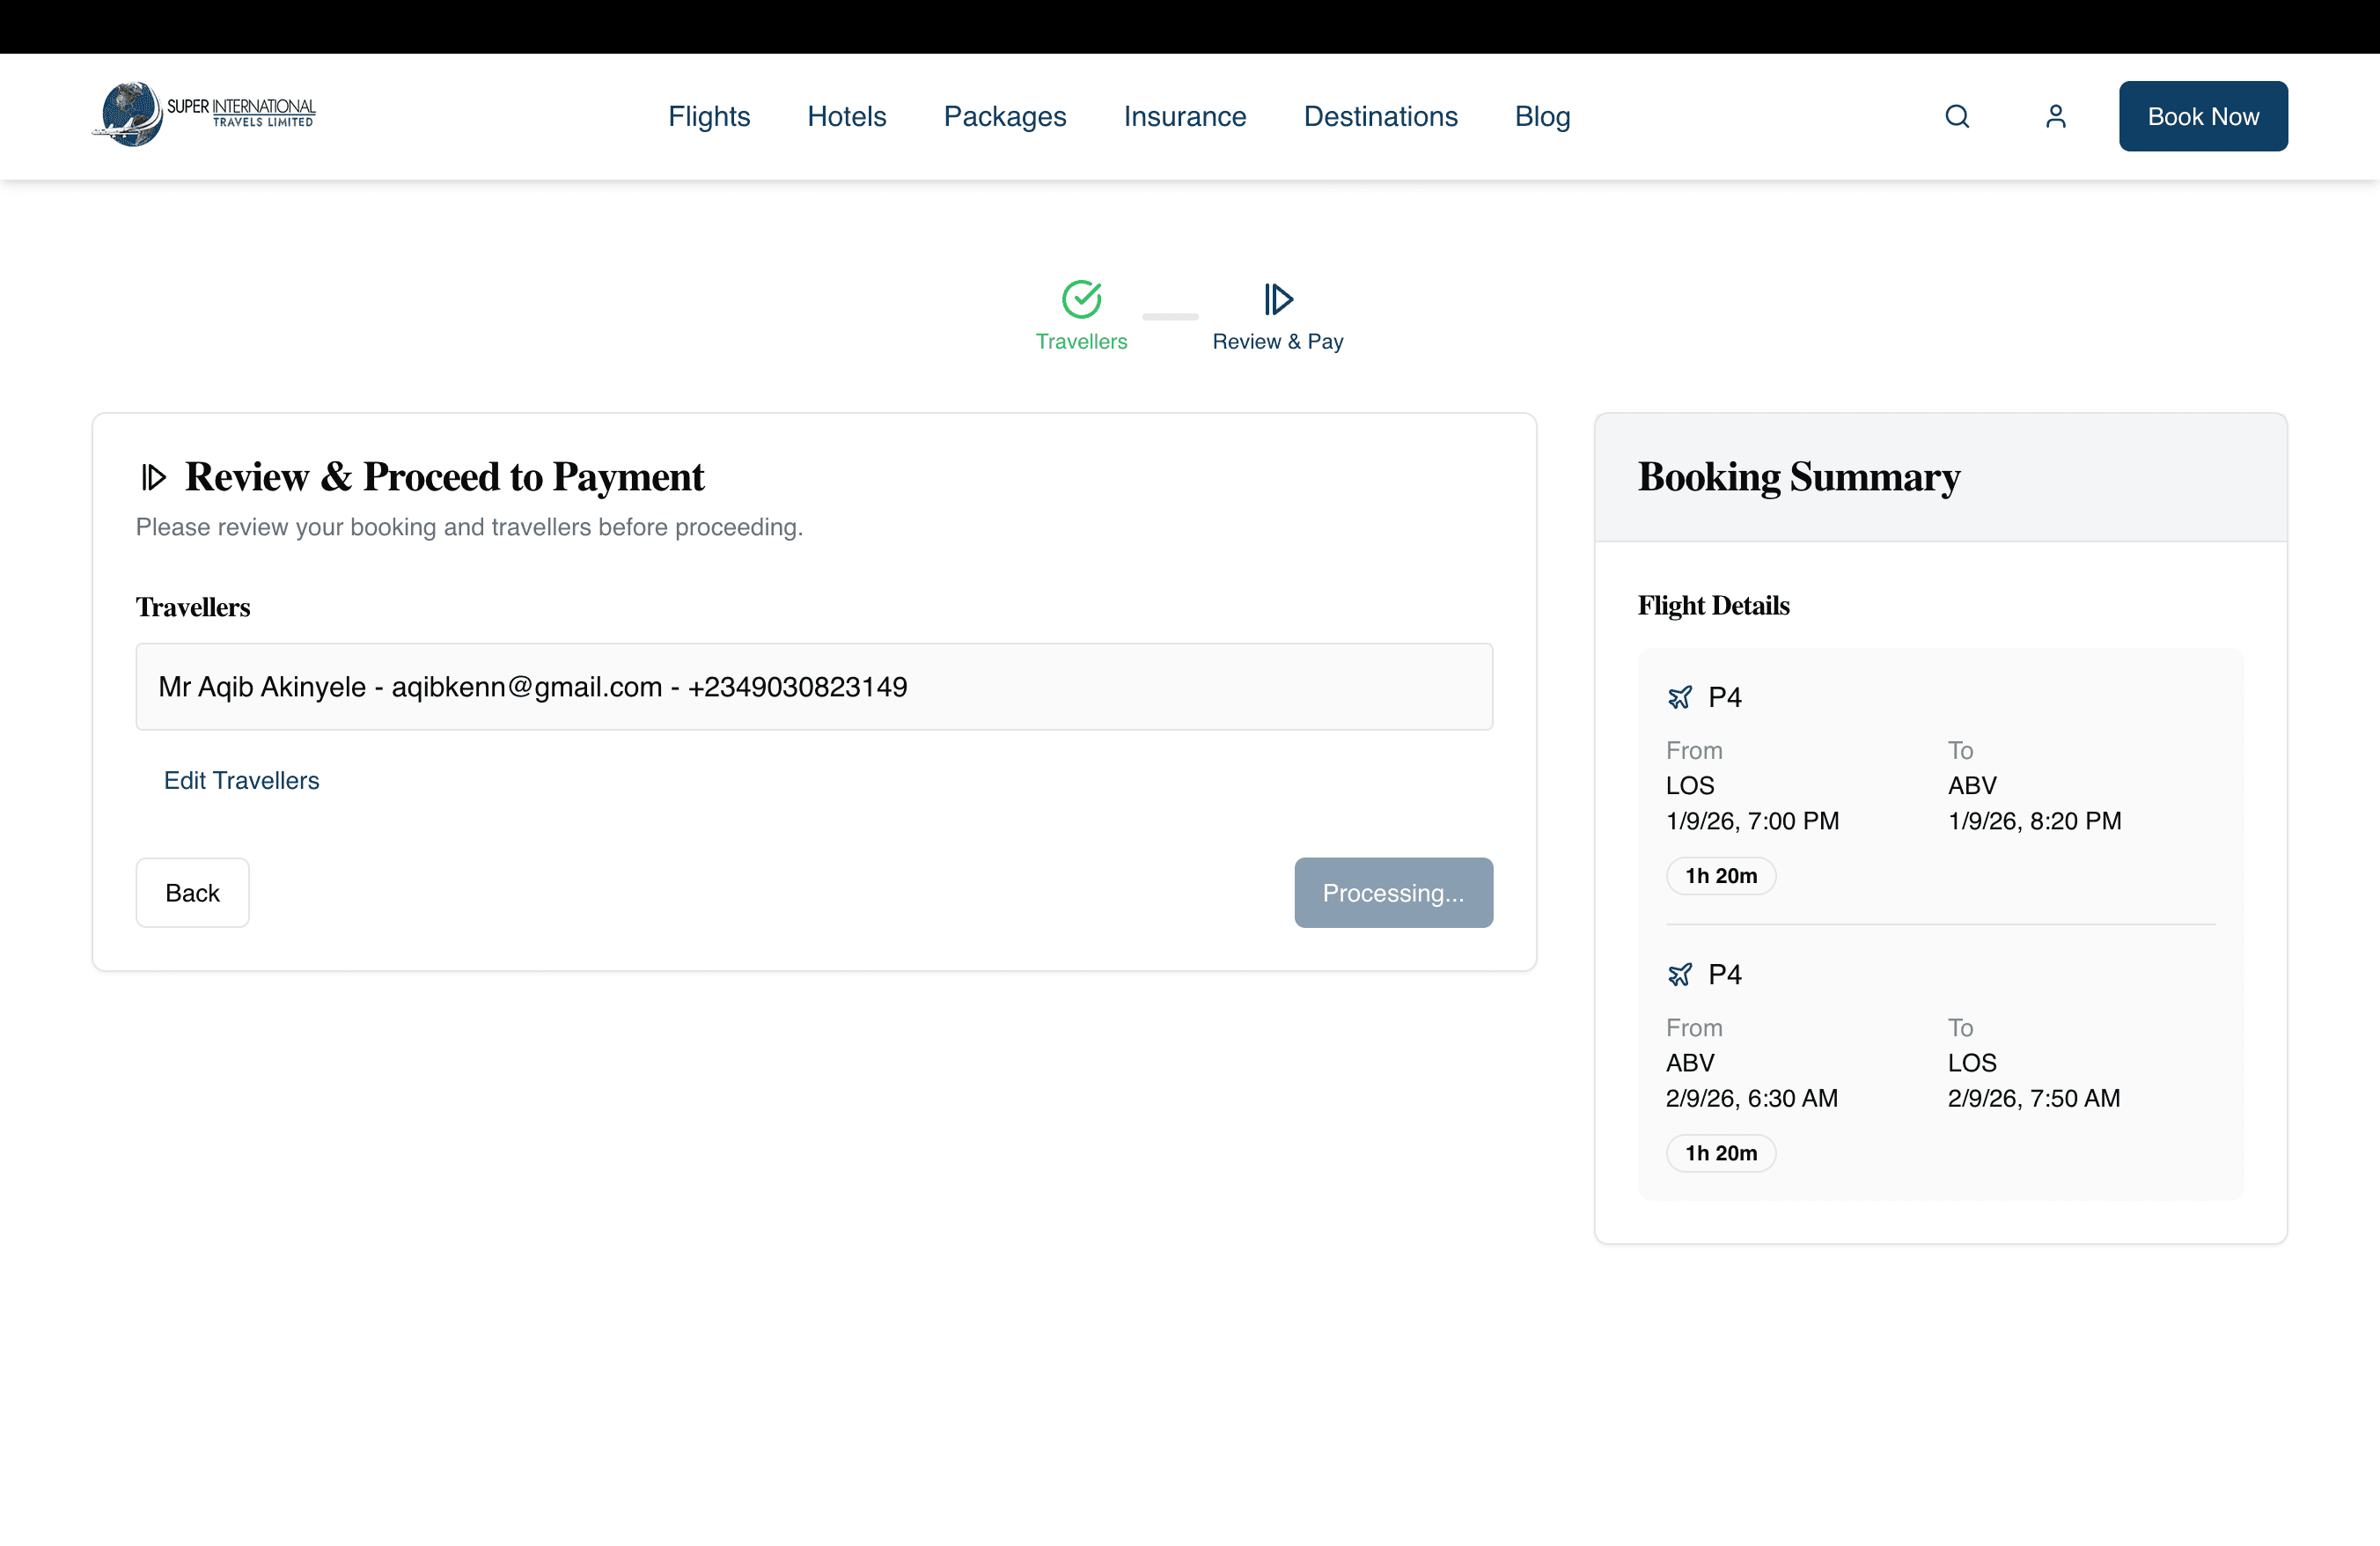Image resolution: width=2380 pixels, height=1546 pixels.
Task: Open the user account profile icon
Action: pos(2055,117)
